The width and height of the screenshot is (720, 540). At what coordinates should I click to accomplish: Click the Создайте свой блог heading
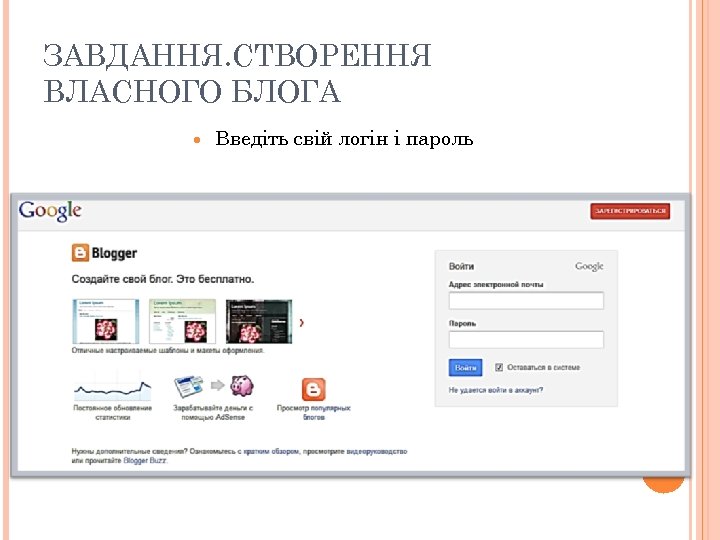[163, 279]
